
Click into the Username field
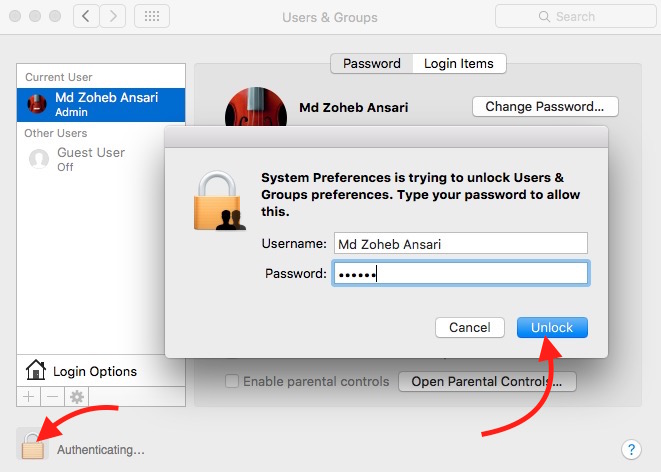click(x=460, y=243)
